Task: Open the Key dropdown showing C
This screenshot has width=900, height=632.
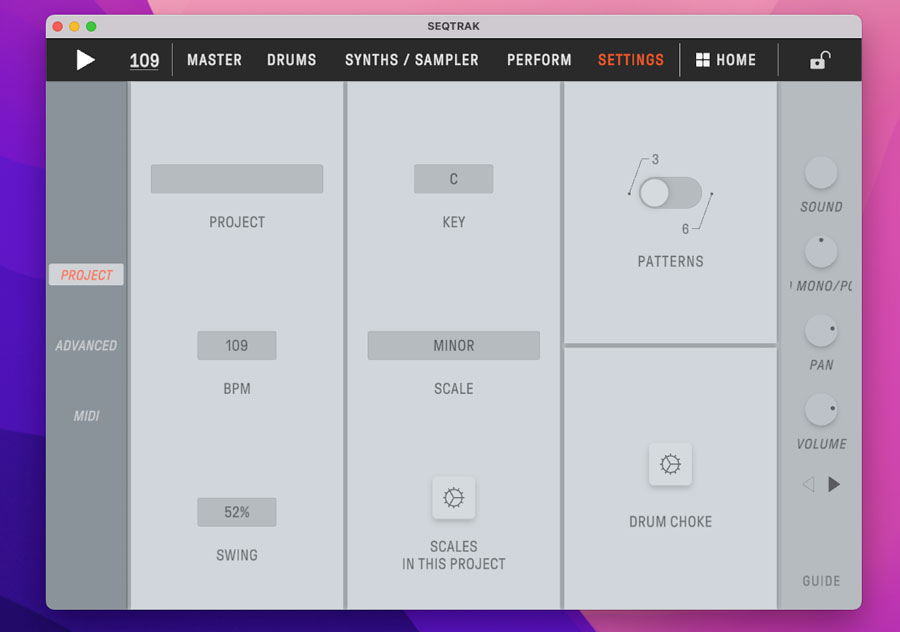Action: 453,179
